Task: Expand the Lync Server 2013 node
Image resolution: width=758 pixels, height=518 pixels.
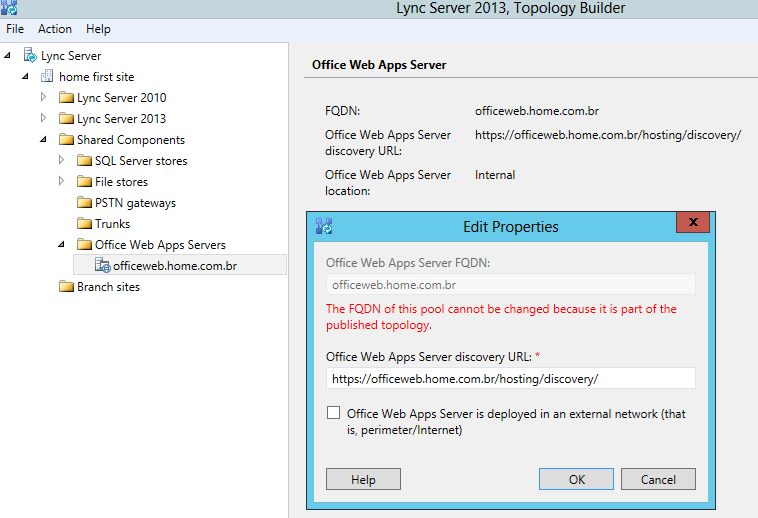Action: pos(43,119)
